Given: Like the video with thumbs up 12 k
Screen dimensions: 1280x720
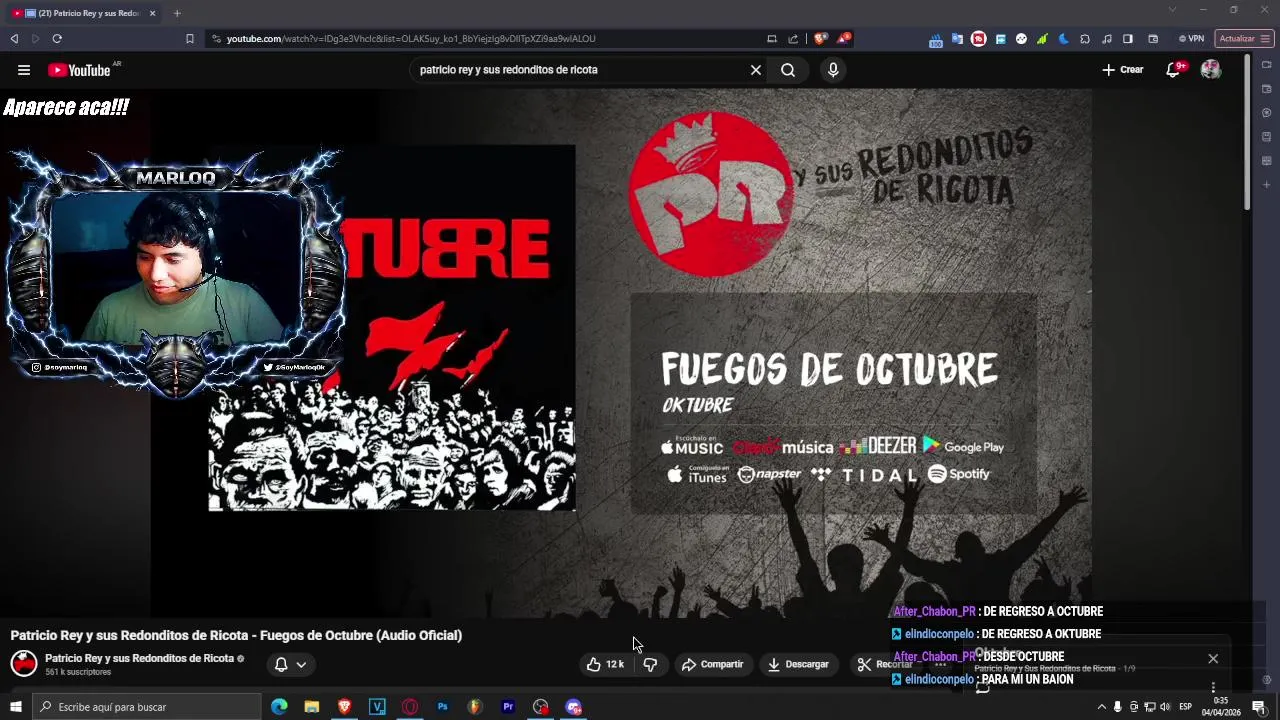Looking at the screenshot, I should pos(605,664).
